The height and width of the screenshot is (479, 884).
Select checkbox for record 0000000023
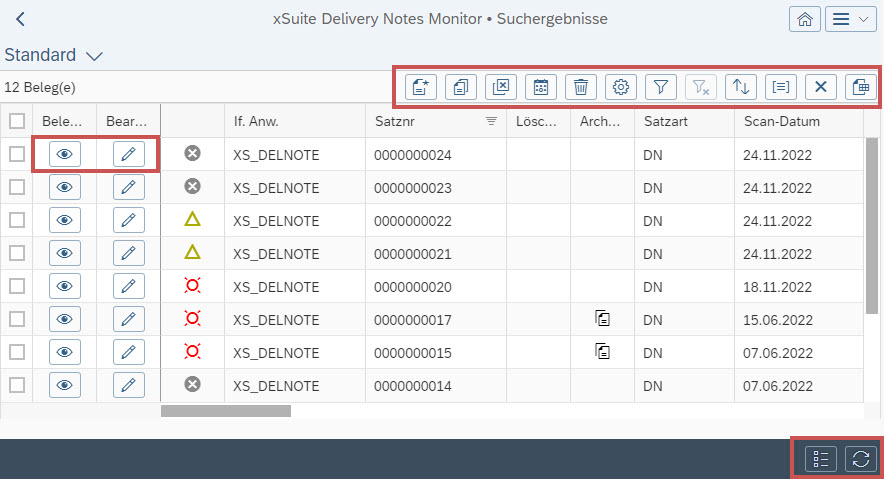click(17, 187)
